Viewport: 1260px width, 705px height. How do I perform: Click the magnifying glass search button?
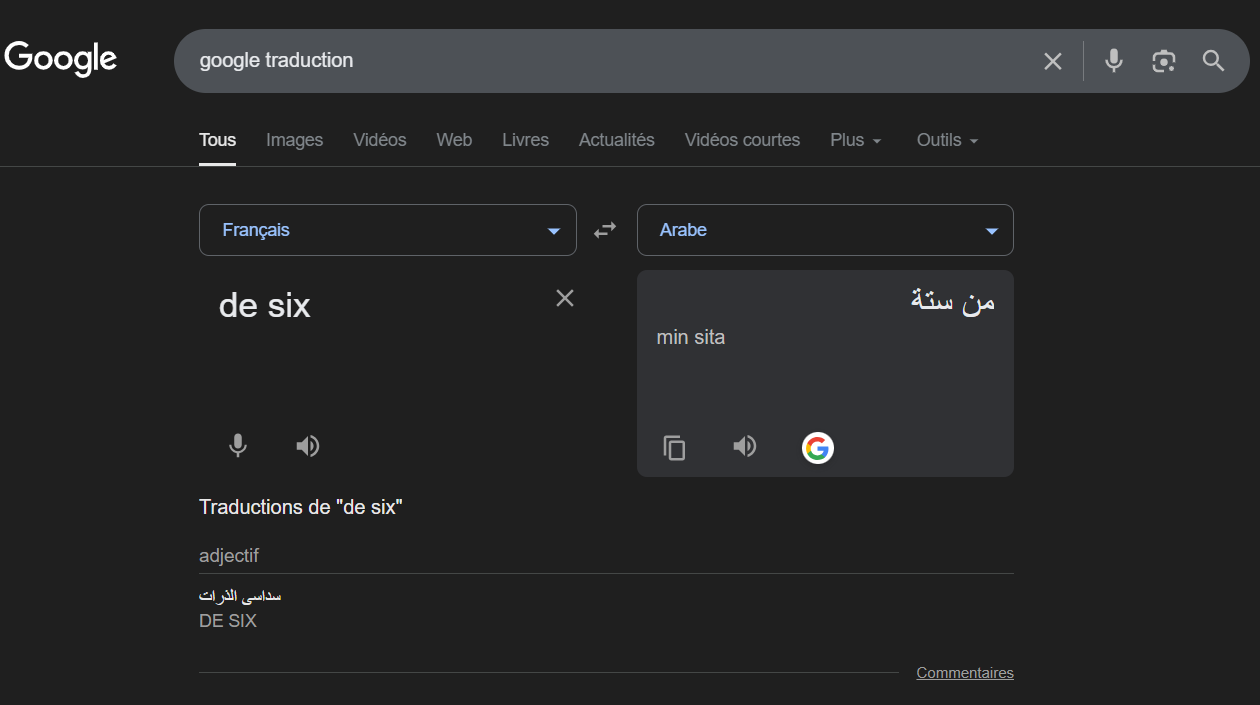[x=1213, y=61]
